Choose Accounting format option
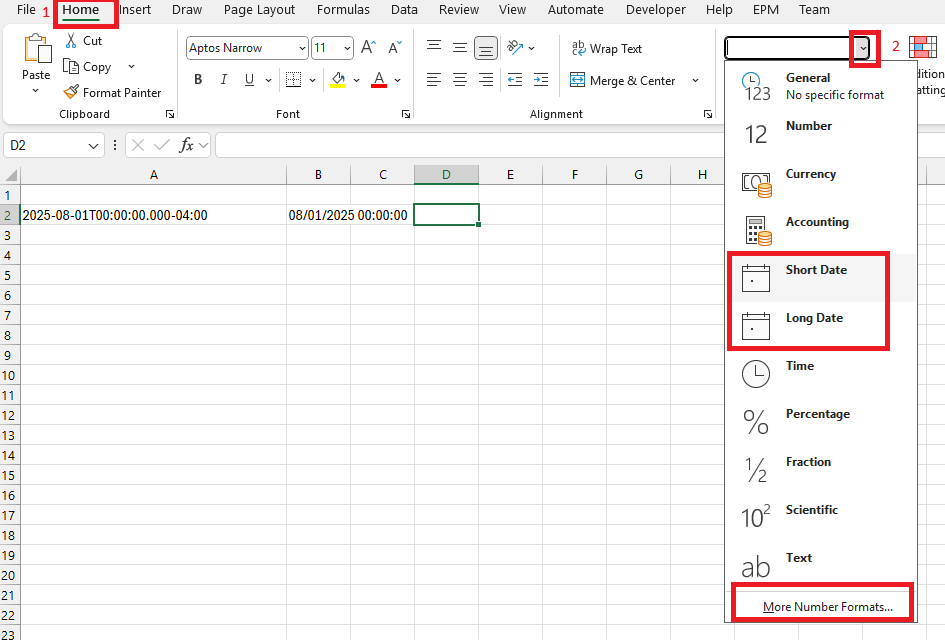 click(x=821, y=230)
